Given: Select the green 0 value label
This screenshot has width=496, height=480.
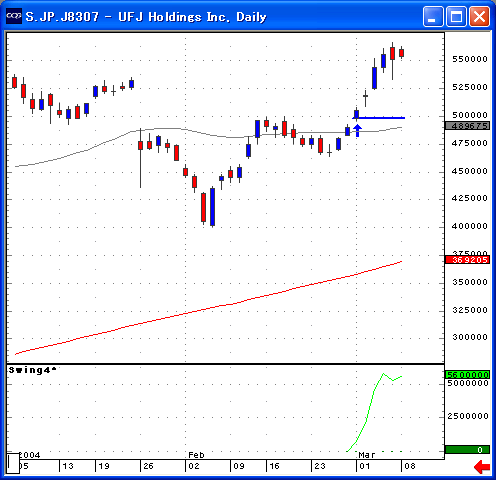Looking at the screenshot, I should (467, 450).
